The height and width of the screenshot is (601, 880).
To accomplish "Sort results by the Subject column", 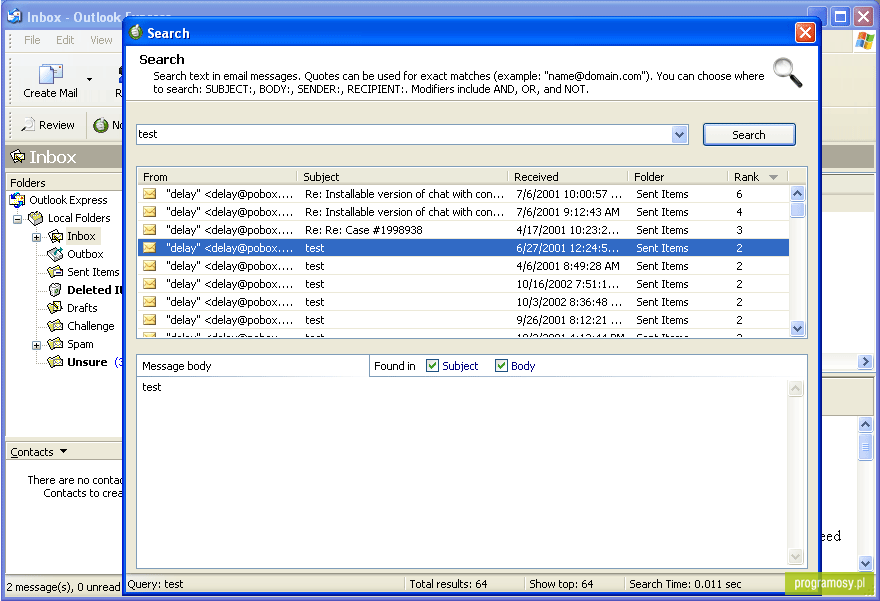I will (x=402, y=177).
